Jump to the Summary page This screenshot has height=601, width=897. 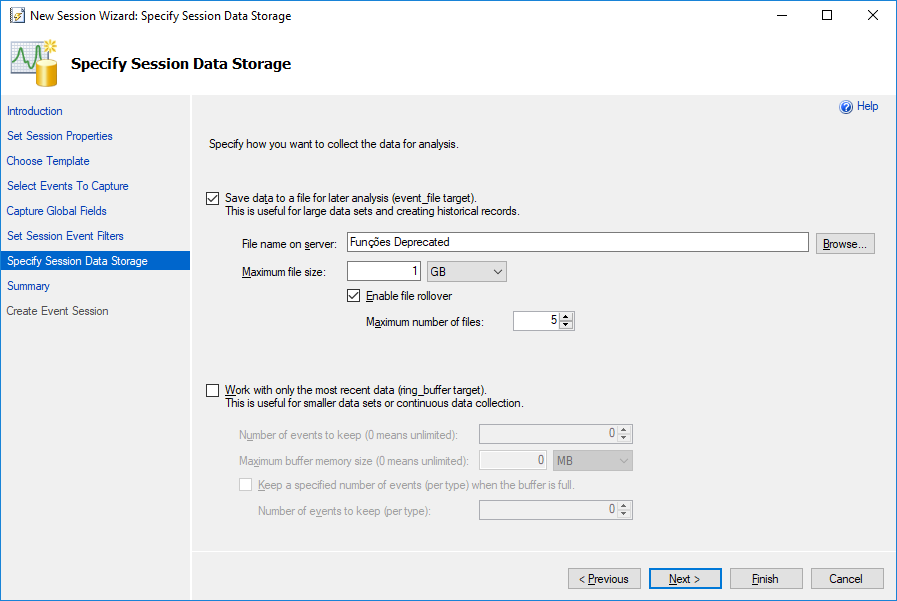click(28, 286)
